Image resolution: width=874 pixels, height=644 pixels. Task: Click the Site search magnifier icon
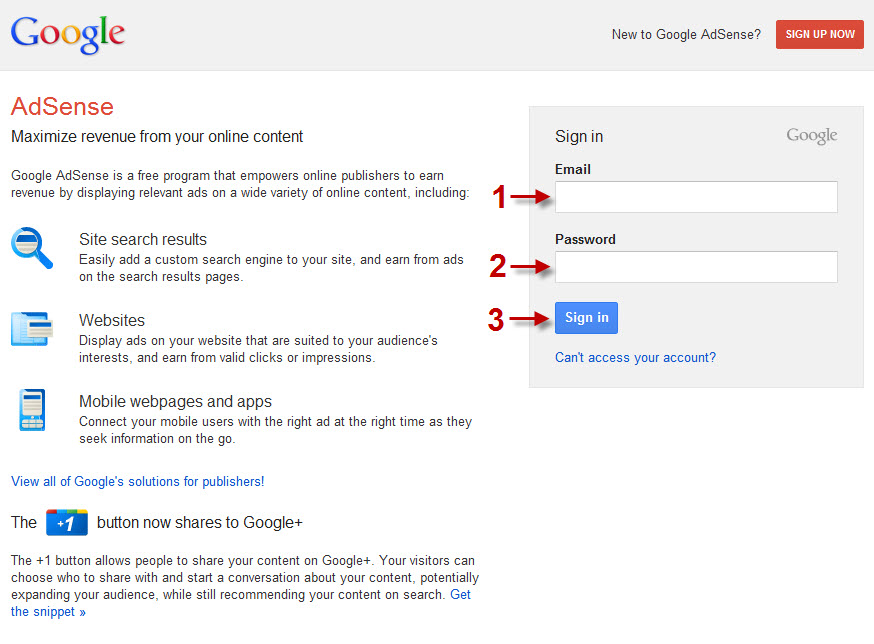click(x=32, y=248)
